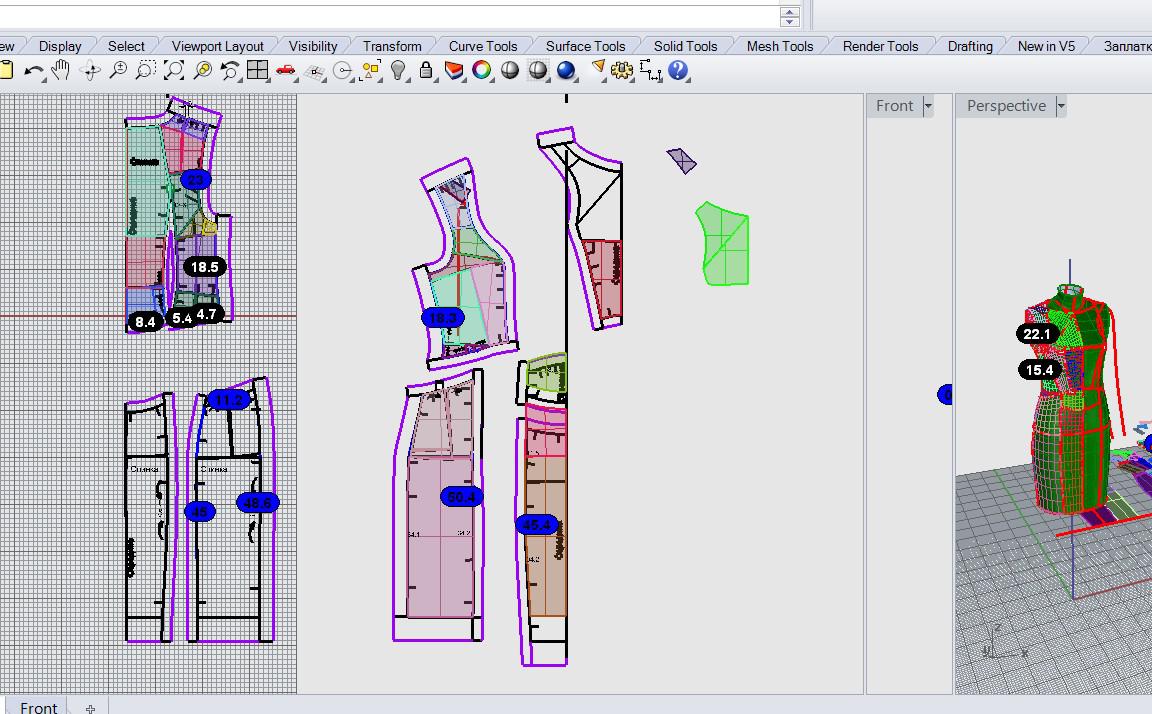Open Help with the question mark icon
This screenshot has height=714, width=1152.
(x=679, y=71)
